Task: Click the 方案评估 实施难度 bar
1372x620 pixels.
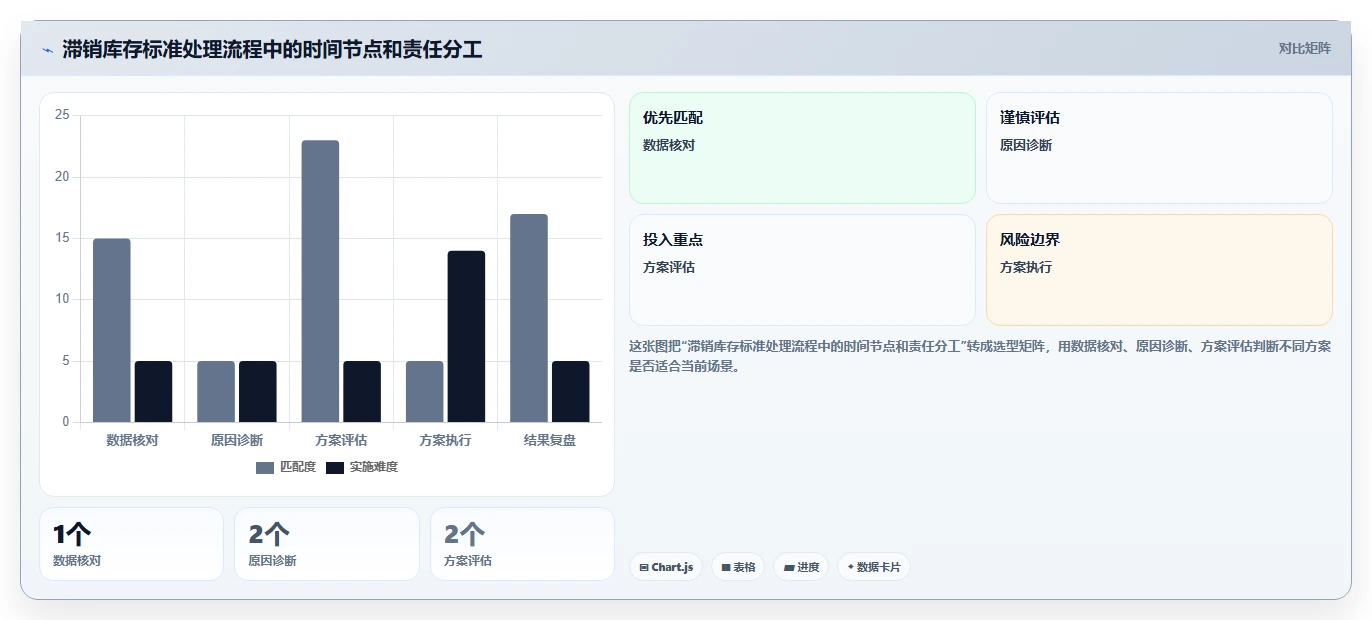Action: pos(362,391)
